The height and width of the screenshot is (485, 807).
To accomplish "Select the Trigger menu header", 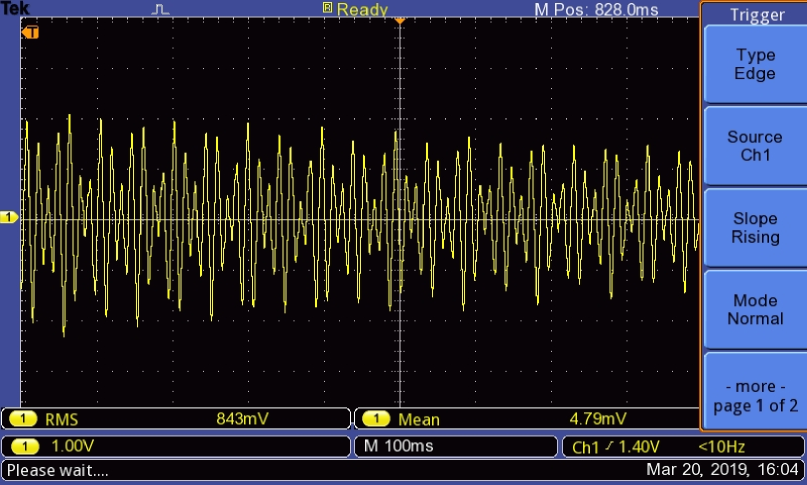I will pos(756,14).
